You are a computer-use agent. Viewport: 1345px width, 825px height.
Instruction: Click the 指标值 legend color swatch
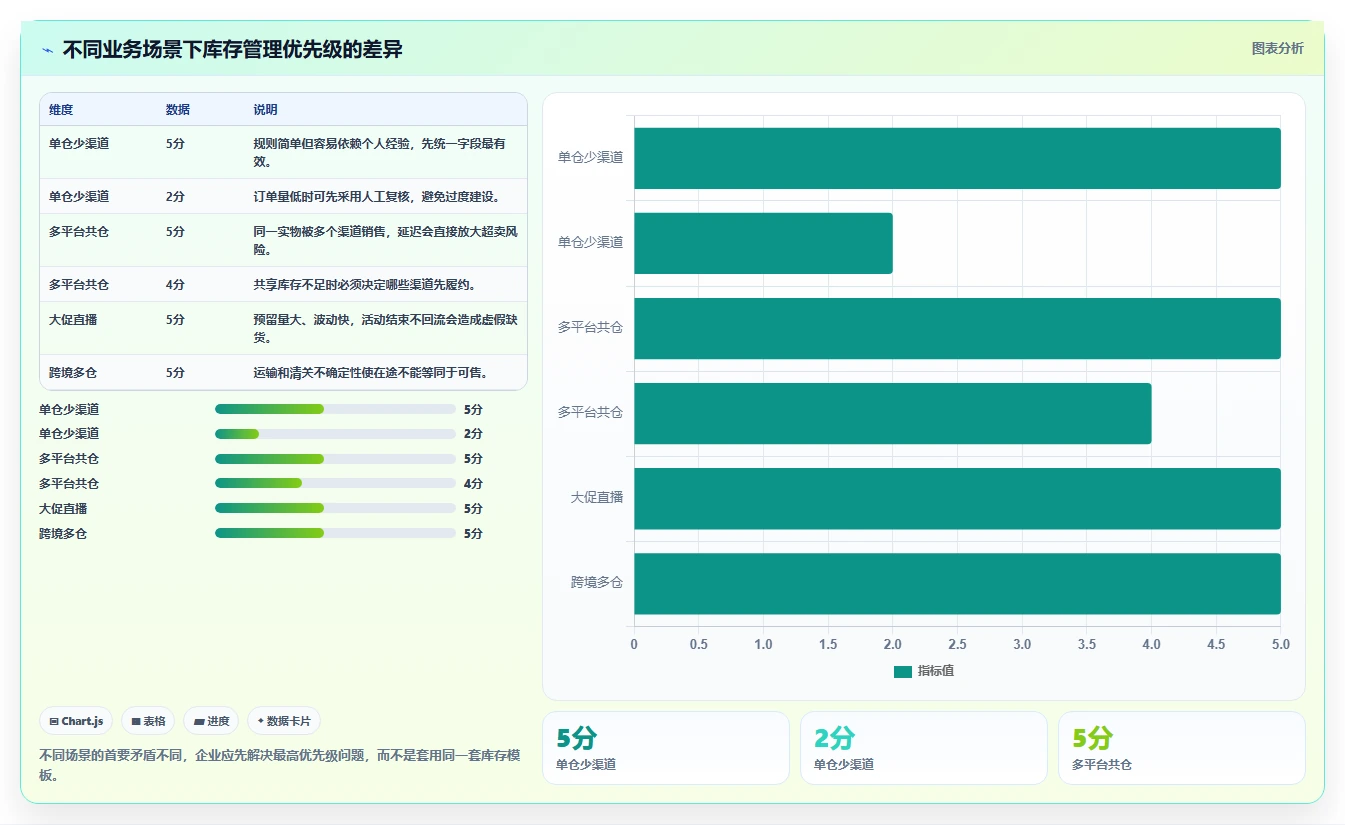click(x=903, y=671)
